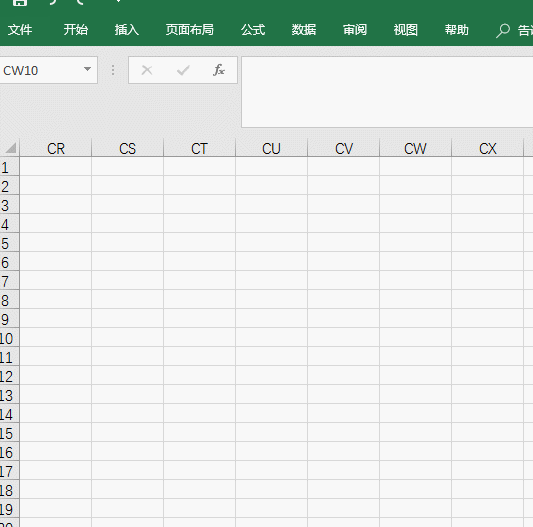
Task: Open the 页面布局 ribbon tab
Action: 189,30
